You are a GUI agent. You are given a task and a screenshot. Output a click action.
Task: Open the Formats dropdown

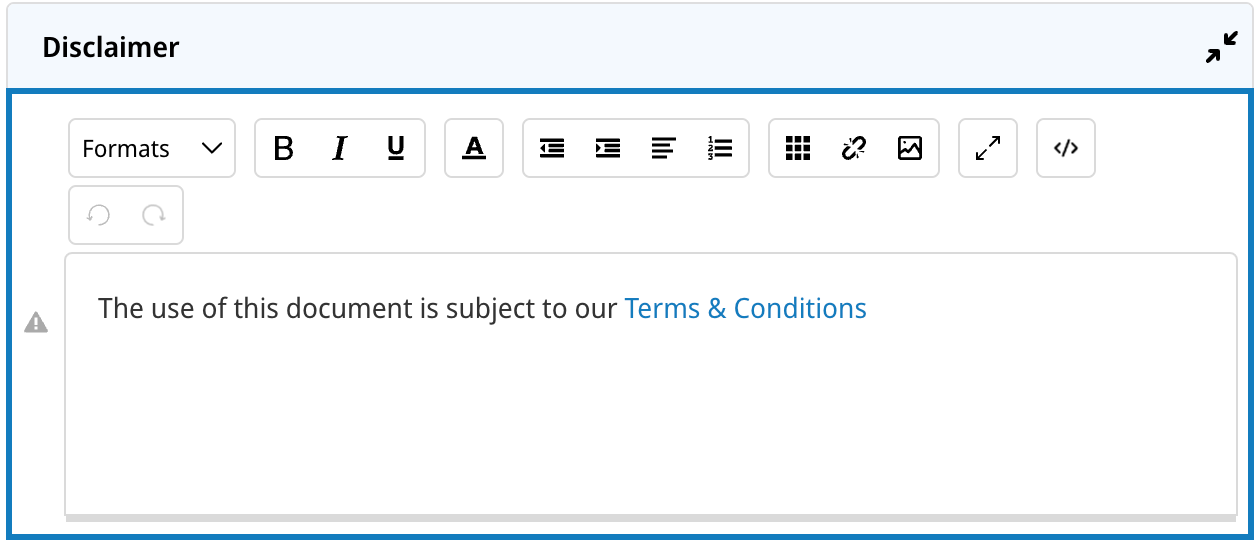(152, 149)
